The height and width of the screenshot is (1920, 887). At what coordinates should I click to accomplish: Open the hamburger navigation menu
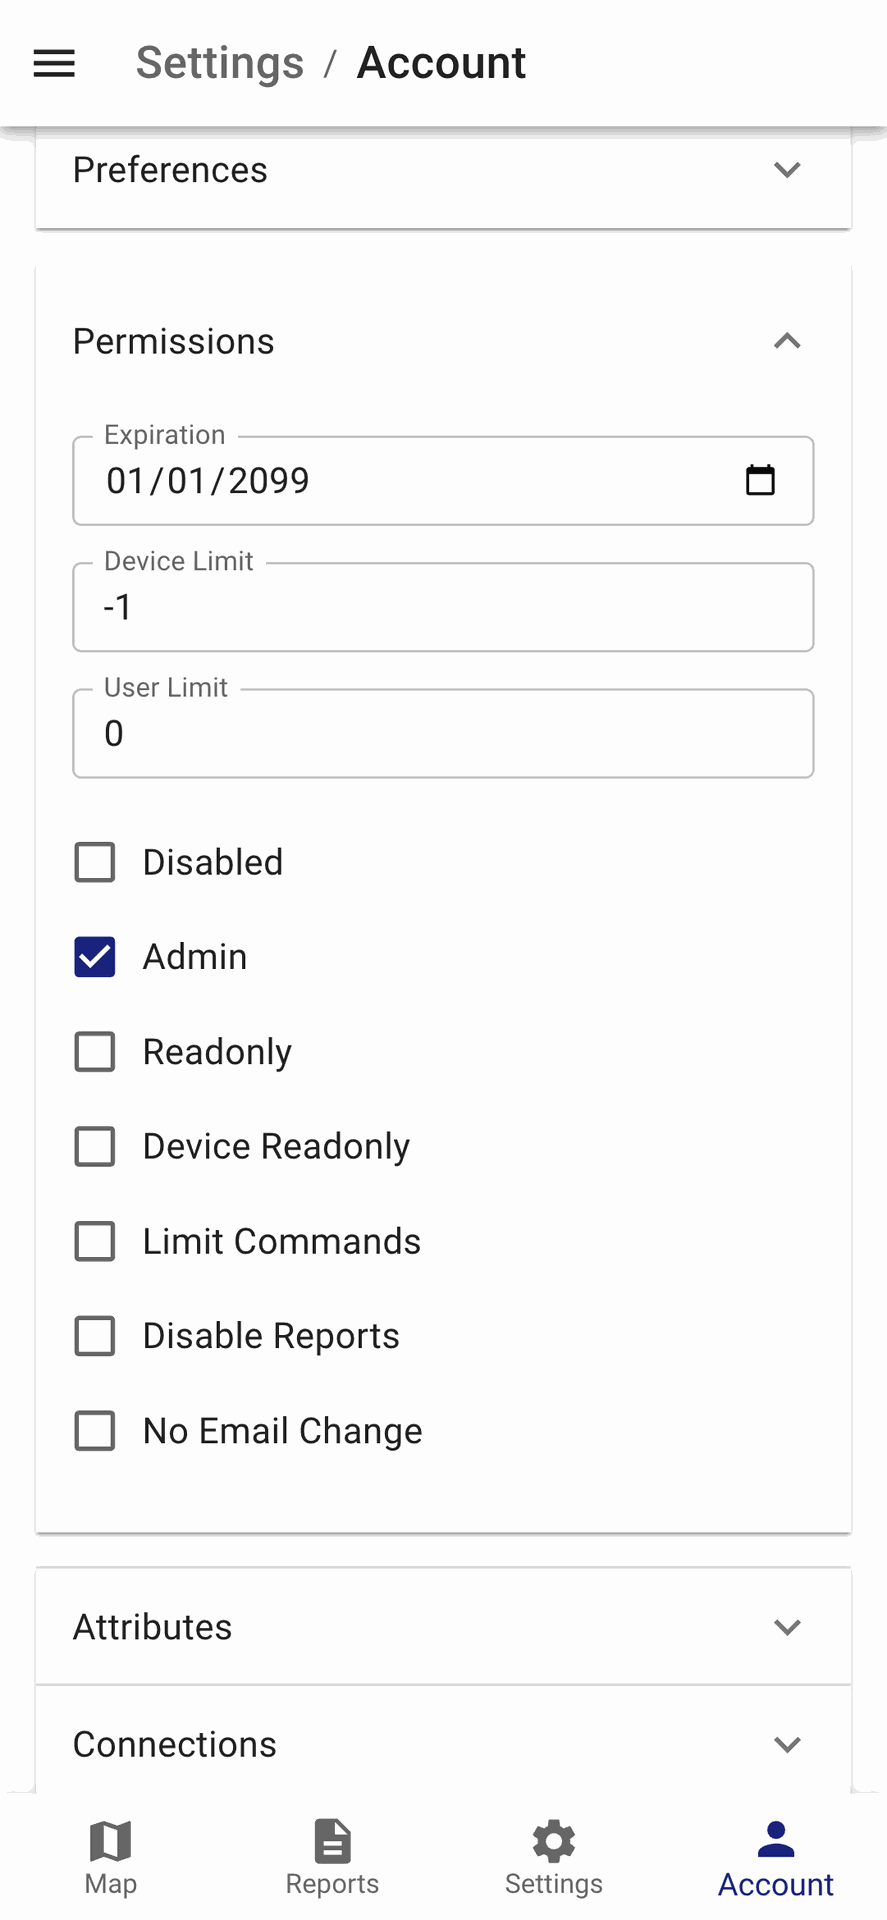[x=54, y=63]
